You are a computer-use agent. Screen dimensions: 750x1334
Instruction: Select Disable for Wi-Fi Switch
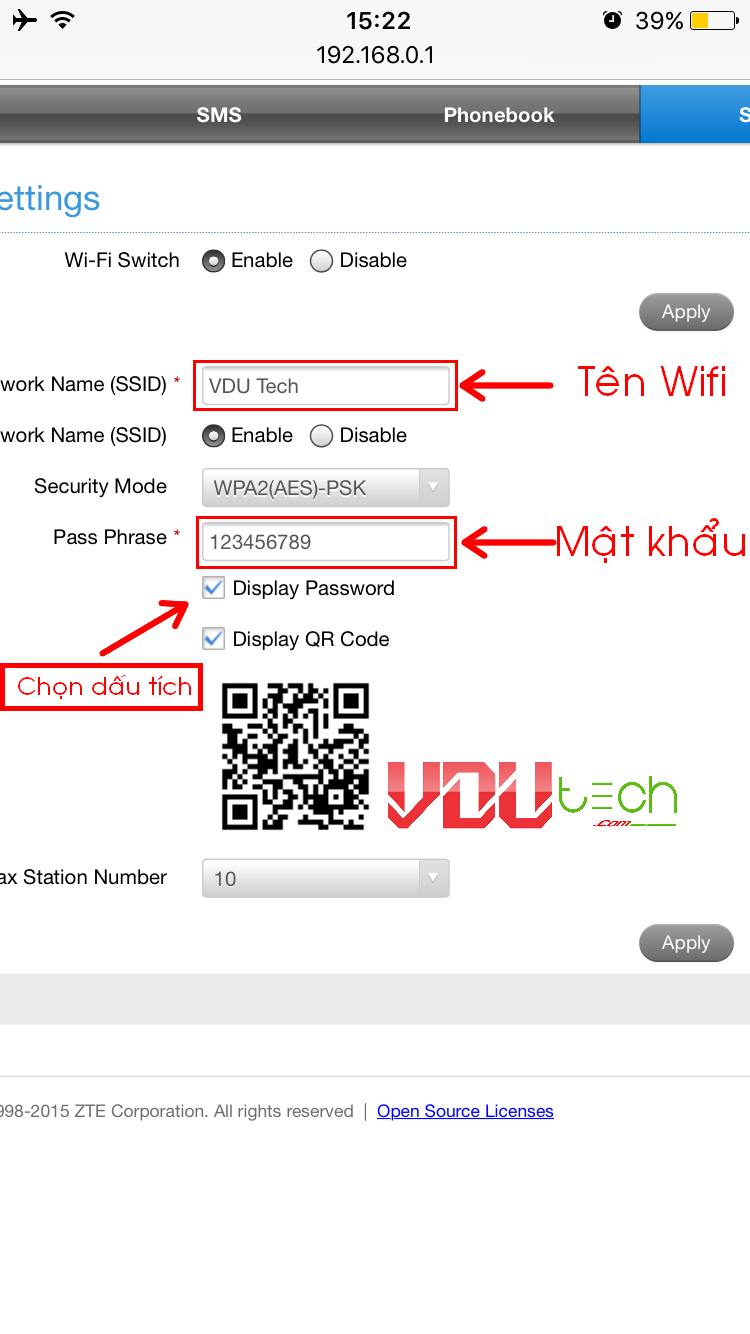321,261
